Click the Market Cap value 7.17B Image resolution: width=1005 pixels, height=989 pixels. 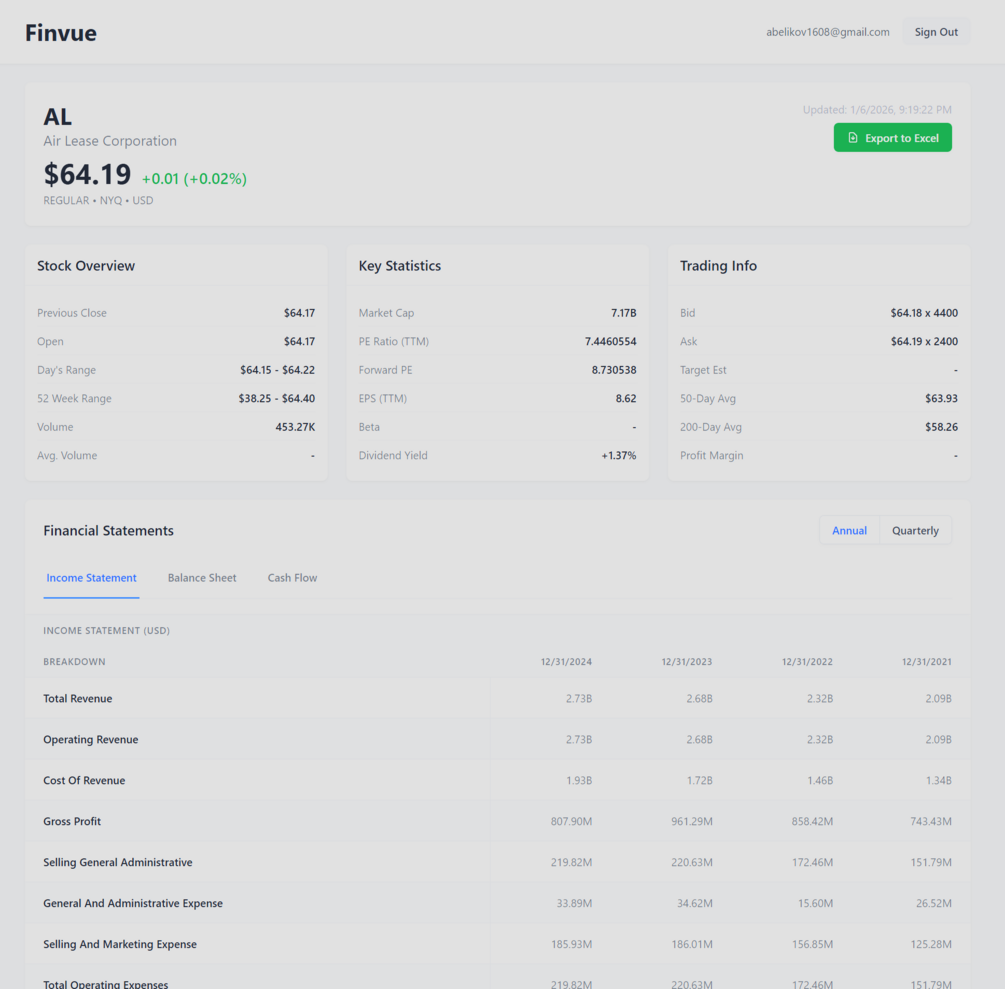[x=624, y=313]
